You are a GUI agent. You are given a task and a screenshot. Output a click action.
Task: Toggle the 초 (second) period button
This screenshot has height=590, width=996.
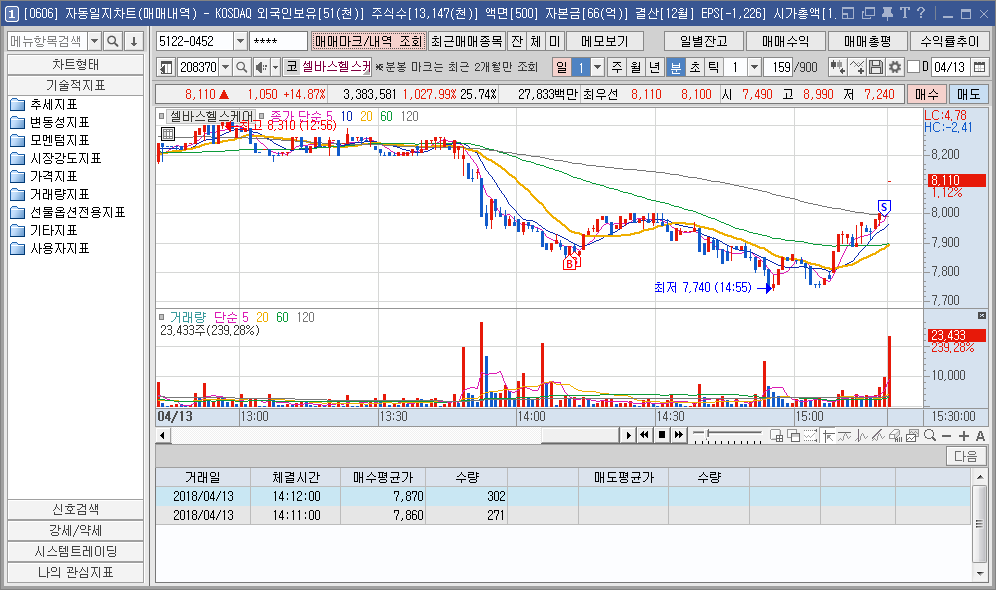(x=695, y=67)
